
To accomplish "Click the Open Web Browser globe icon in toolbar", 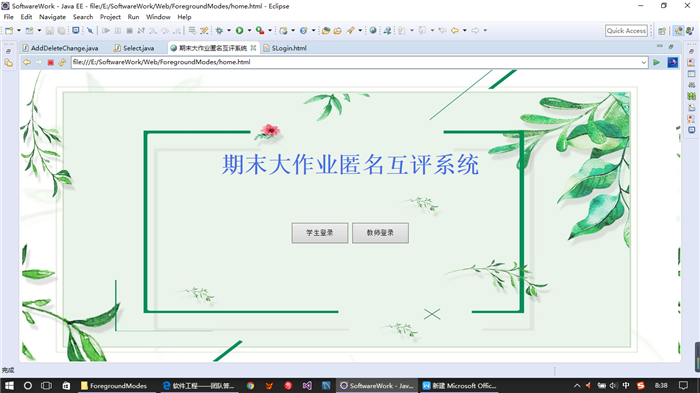I will 373,30.
